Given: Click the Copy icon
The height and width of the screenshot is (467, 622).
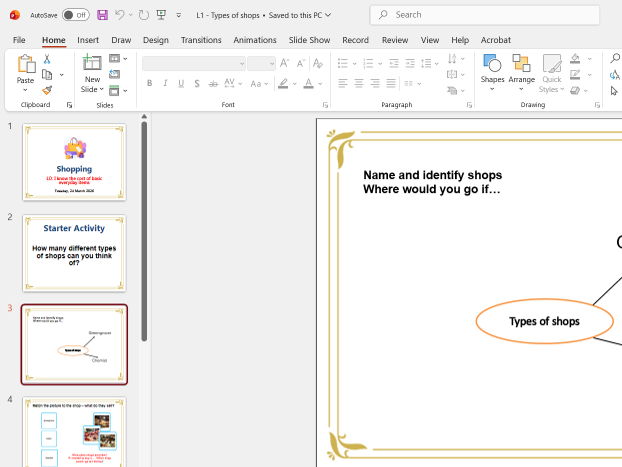Looking at the screenshot, I should tap(47, 75).
